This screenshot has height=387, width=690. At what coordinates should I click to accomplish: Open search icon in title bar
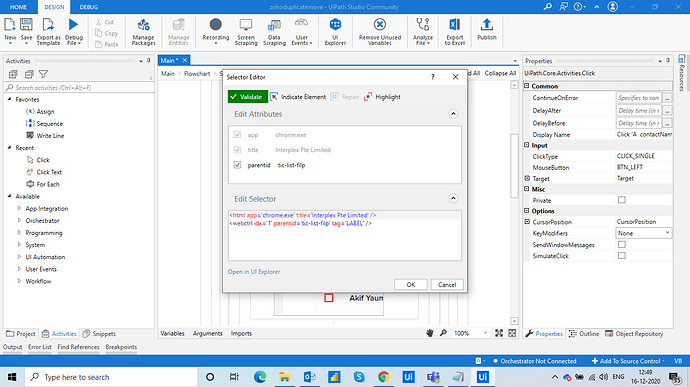[x=547, y=7]
